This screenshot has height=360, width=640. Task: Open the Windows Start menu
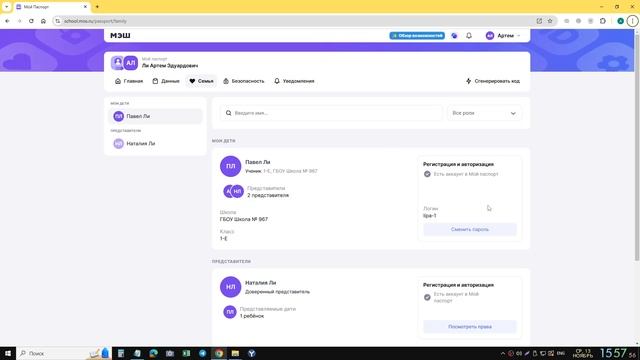pos(8,353)
